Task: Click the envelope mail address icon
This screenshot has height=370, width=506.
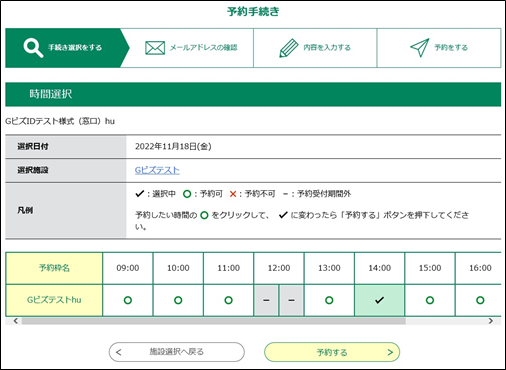Action: click(x=155, y=48)
